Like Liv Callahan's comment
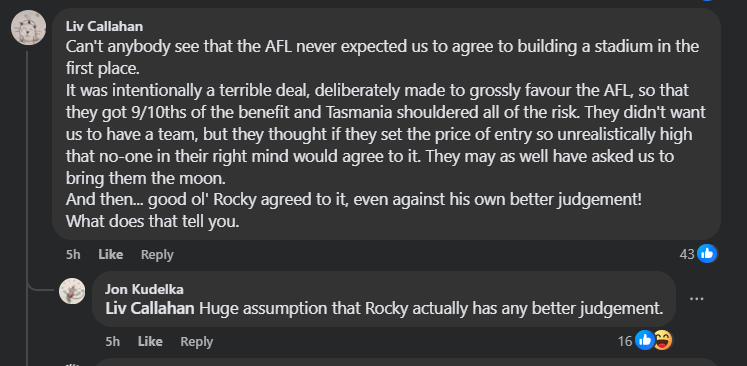 (x=111, y=254)
